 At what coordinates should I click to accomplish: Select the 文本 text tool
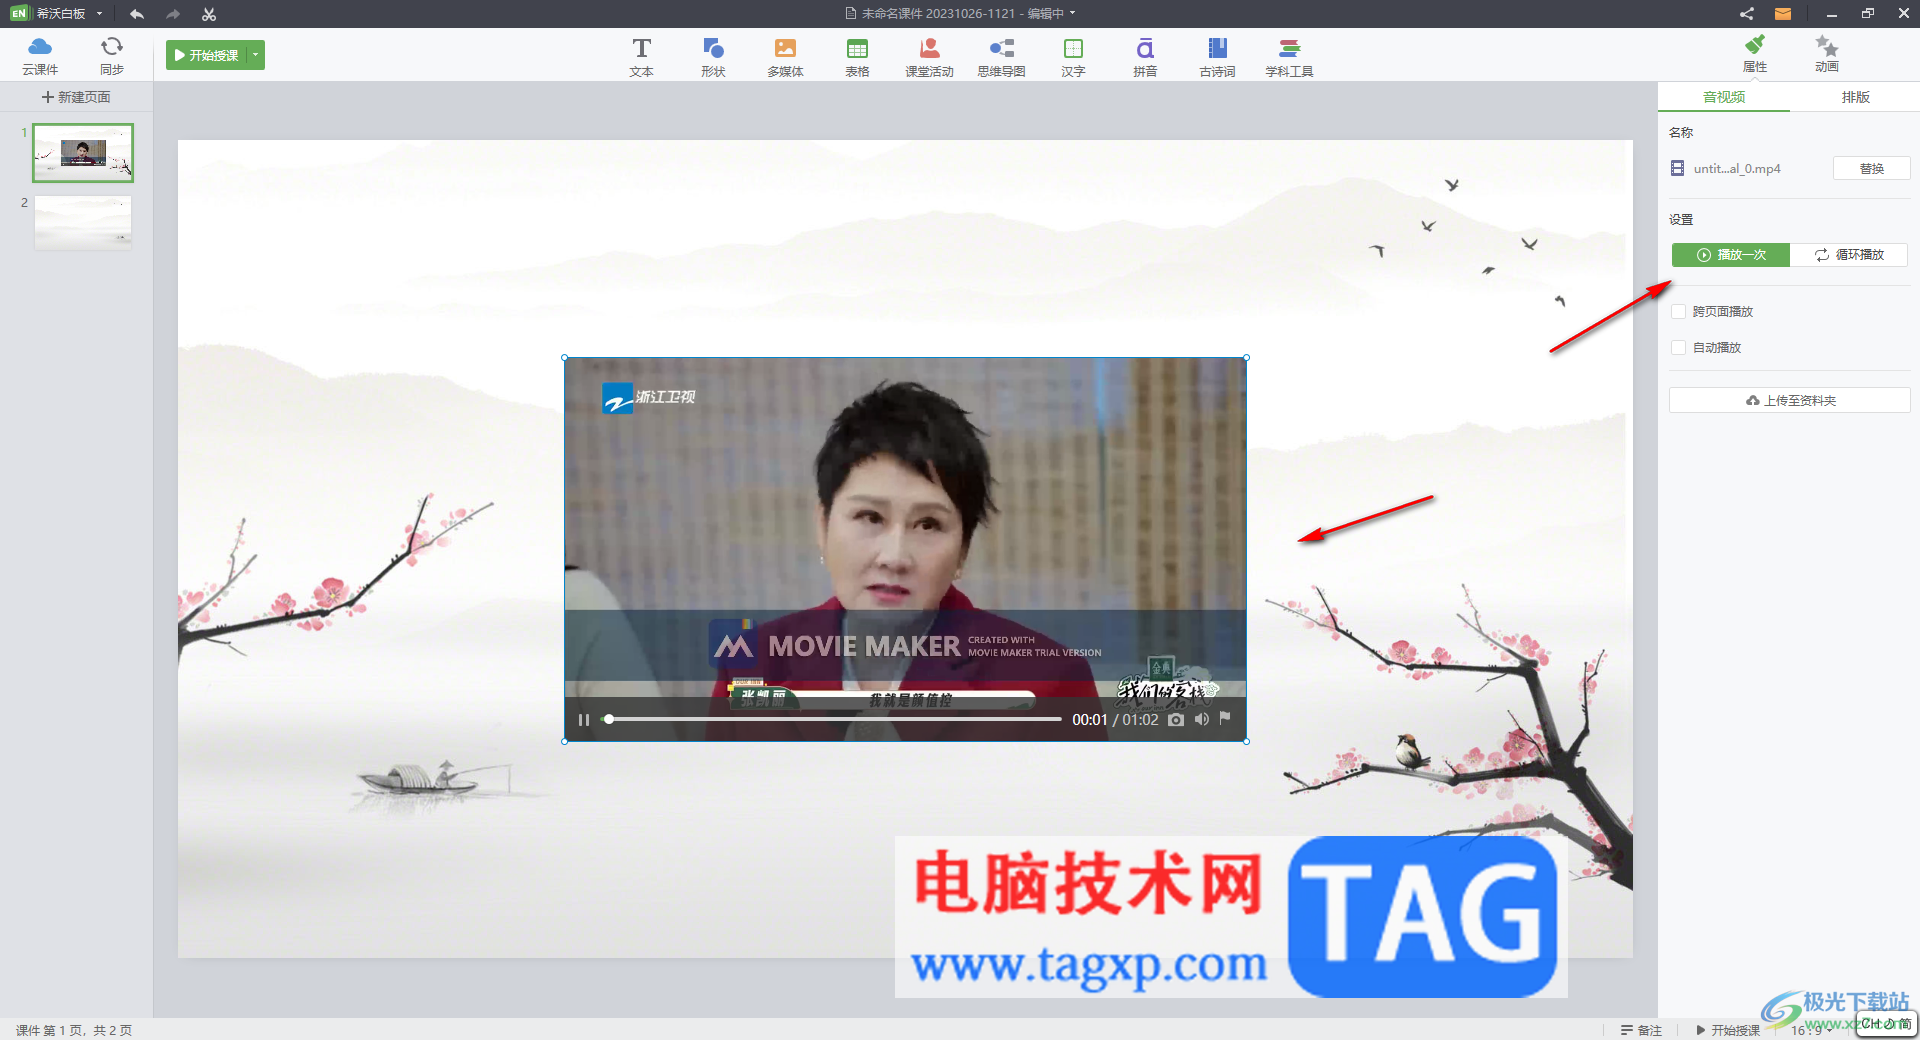tap(642, 57)
